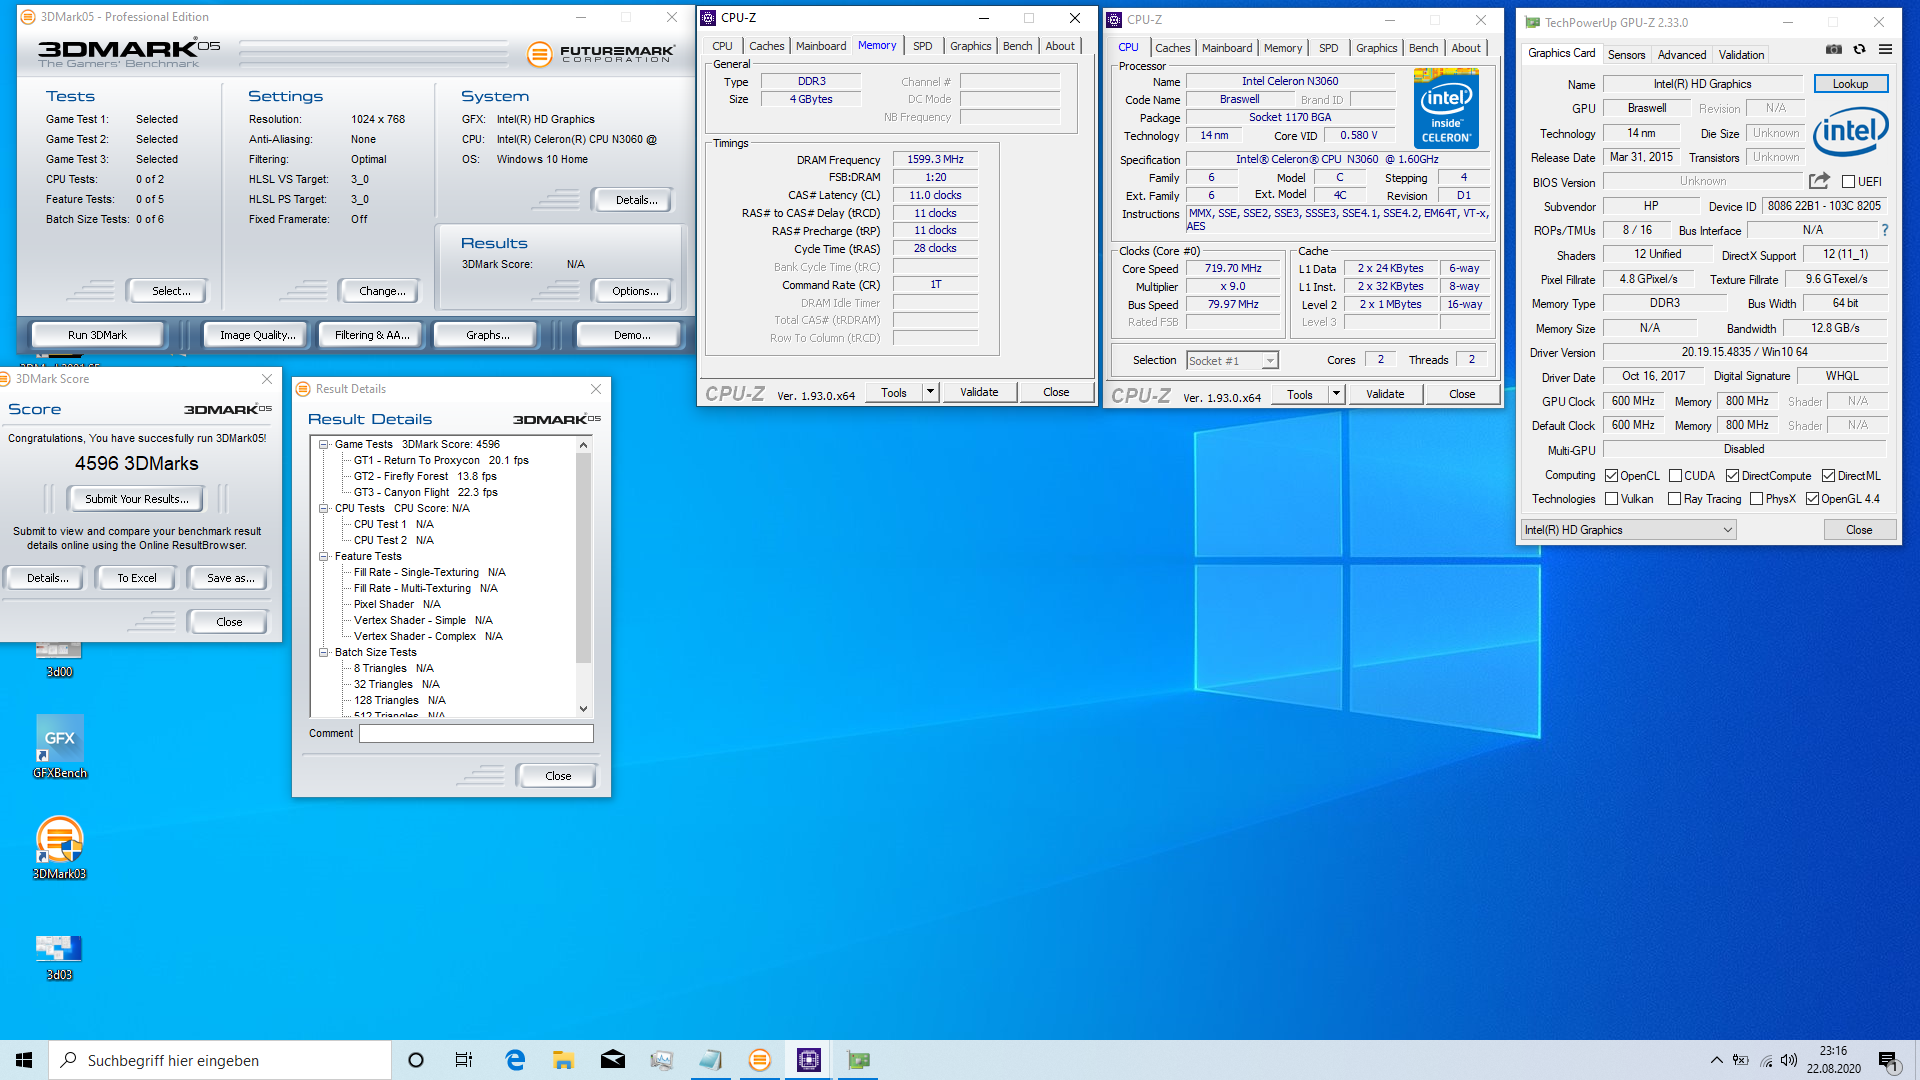
Task: Open Image Quality settings button
Action: (258, 335)
